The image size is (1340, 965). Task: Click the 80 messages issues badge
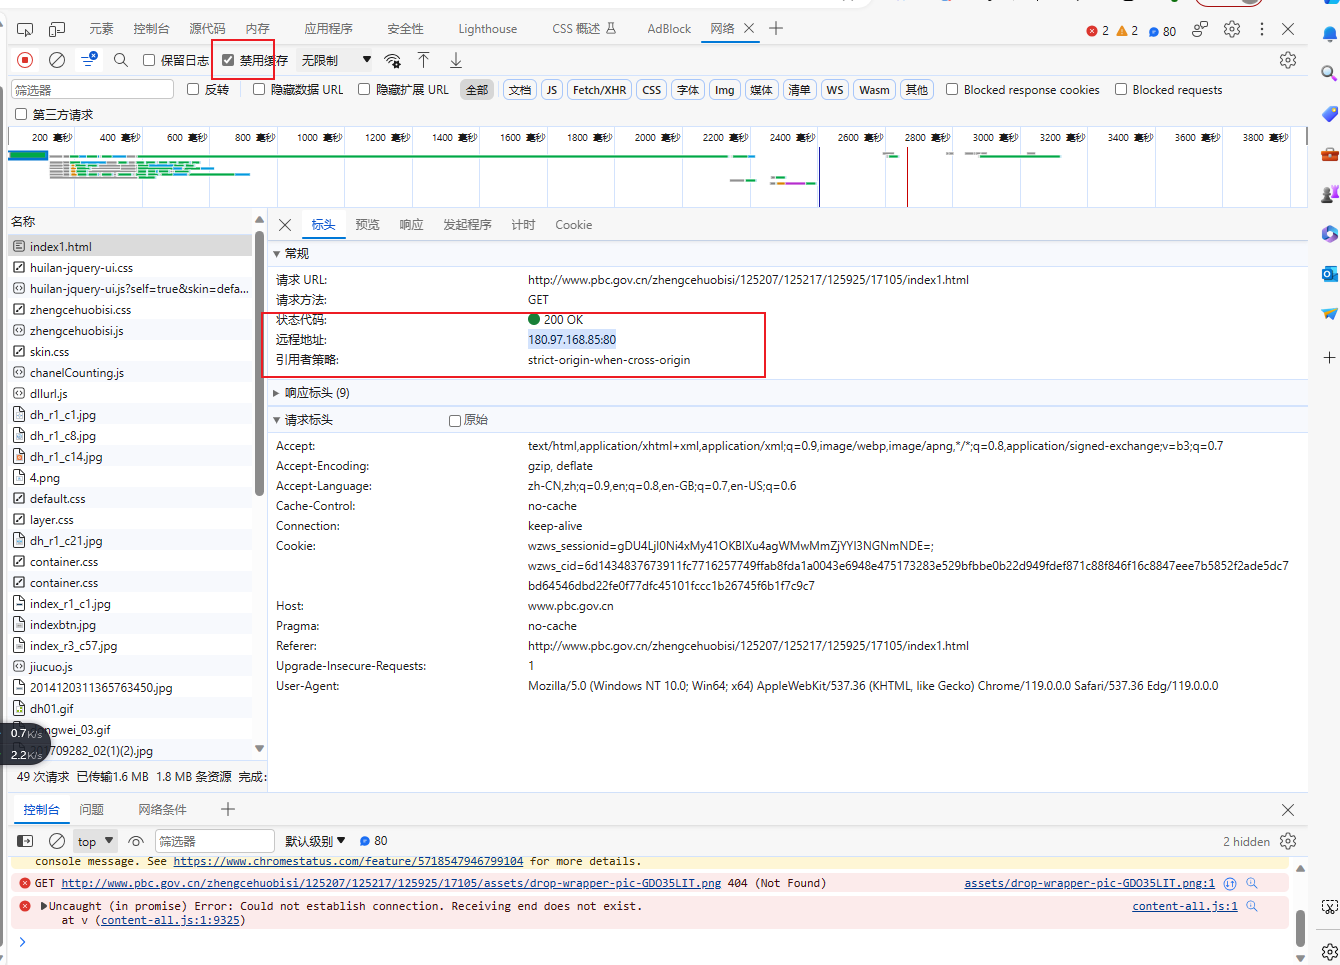1162,31
